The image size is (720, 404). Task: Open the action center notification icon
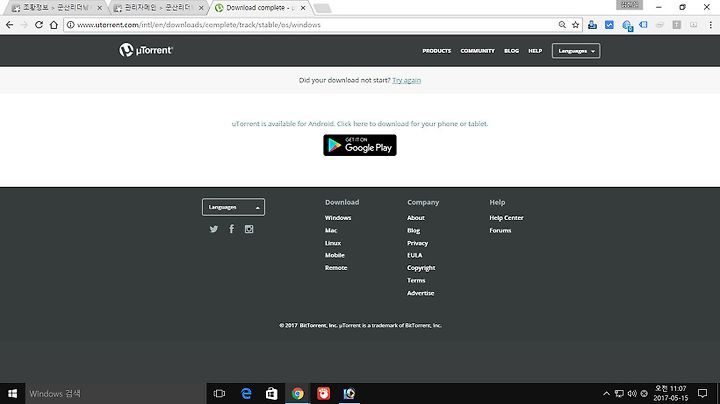(702, 393)
